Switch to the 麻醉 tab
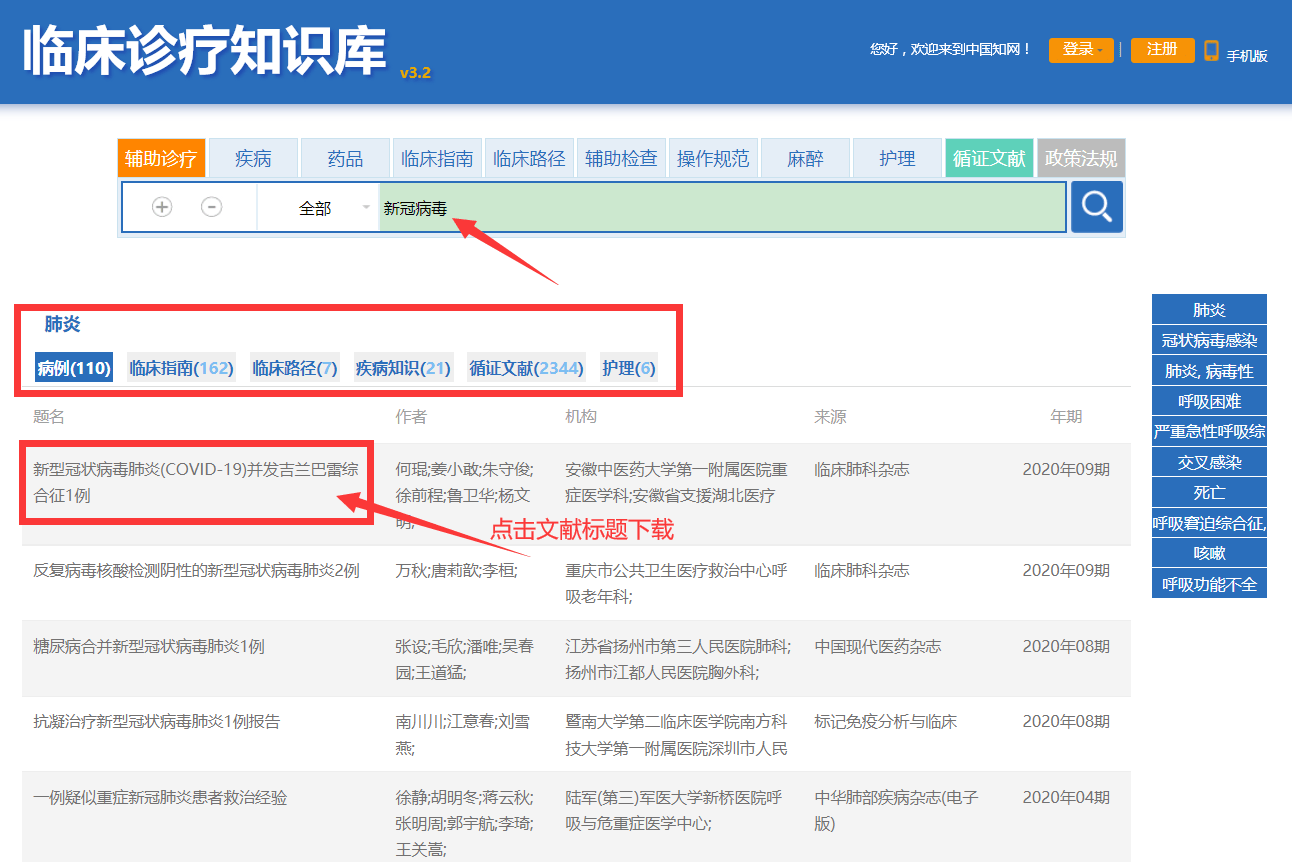Viewport: 1292px width, 862px height. coord(805,158)
